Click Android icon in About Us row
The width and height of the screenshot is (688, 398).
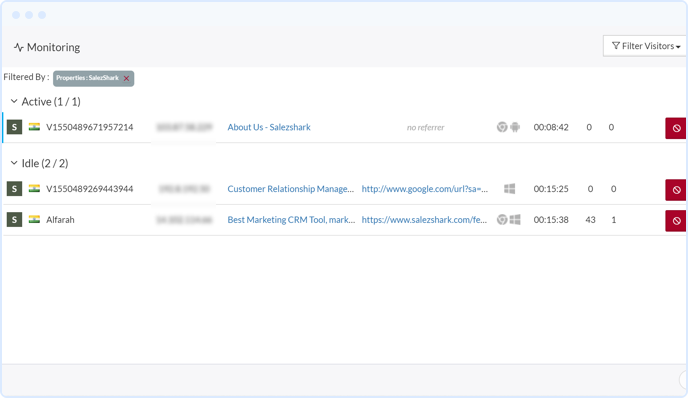point(515,127)
